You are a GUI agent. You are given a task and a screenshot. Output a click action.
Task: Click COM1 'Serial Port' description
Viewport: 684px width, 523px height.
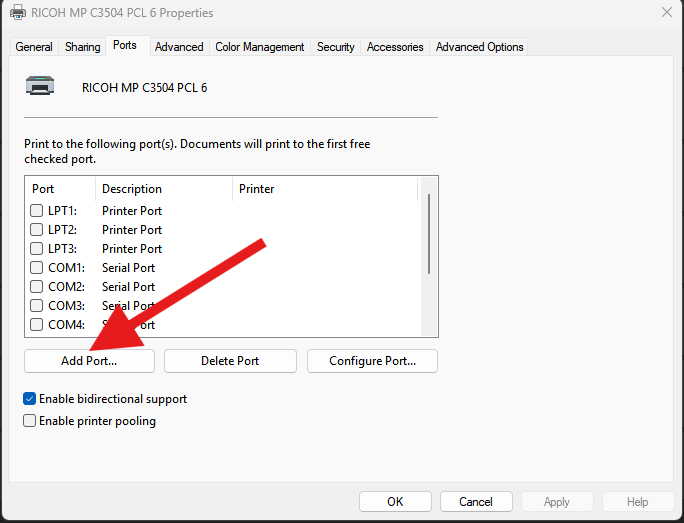(x=128, y=267)
